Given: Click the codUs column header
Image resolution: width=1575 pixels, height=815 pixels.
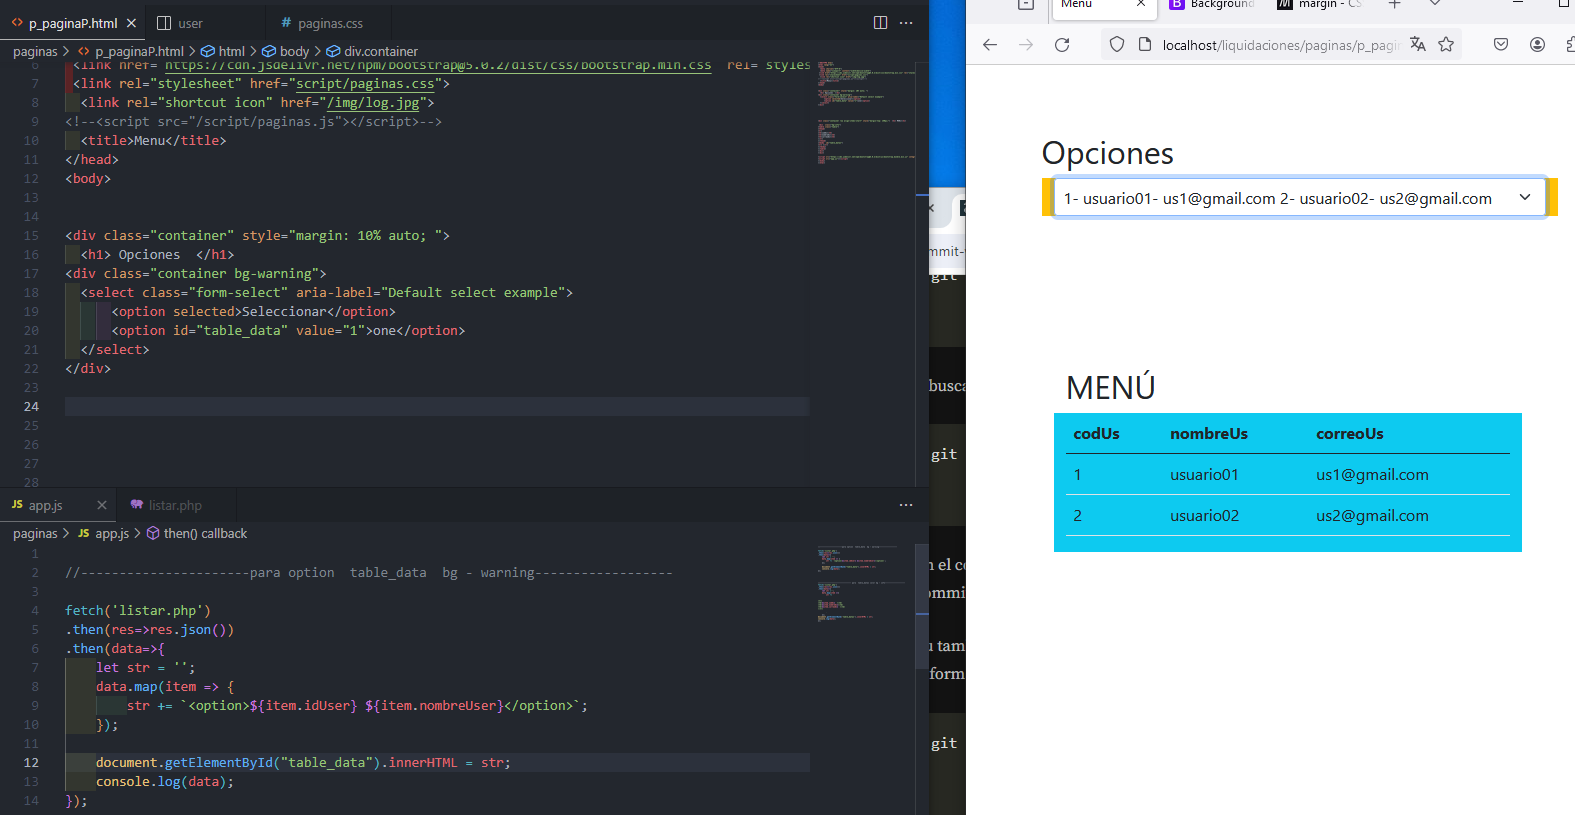Looking at the screenshot, I should [1096, 434].
